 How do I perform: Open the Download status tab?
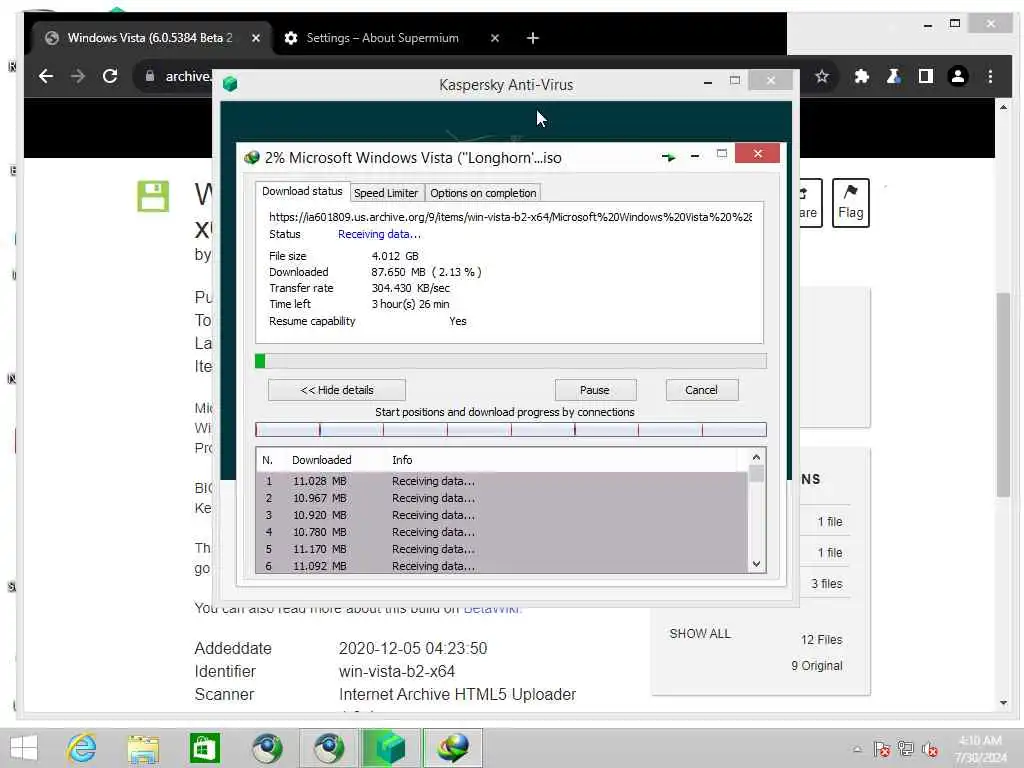pos(302,191)
